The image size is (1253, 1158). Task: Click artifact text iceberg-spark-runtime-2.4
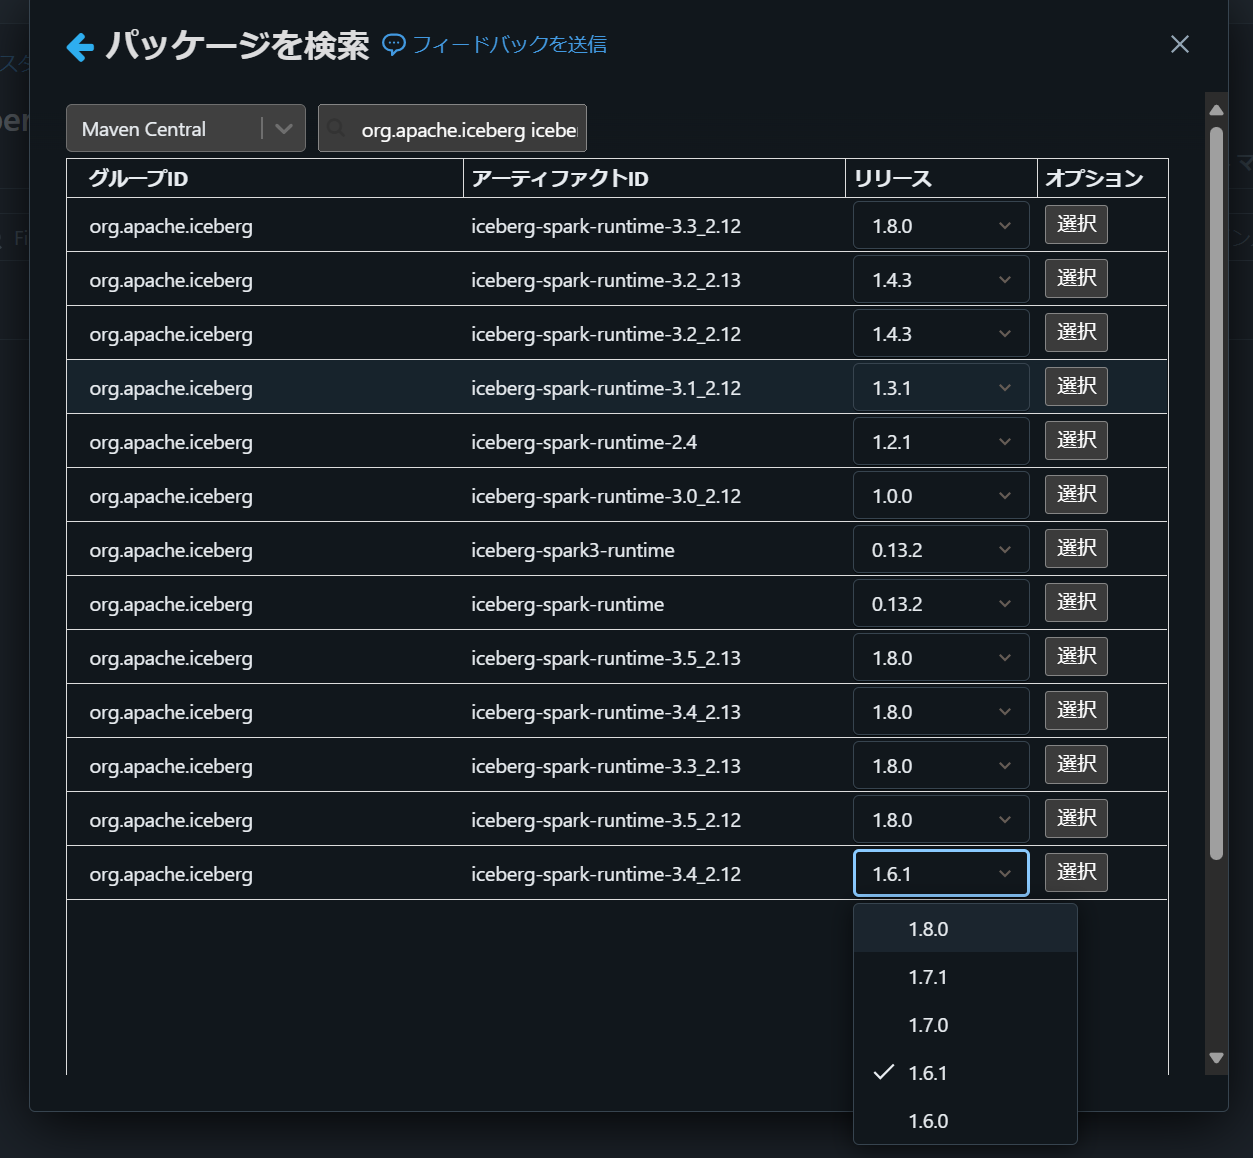[584, 442]
